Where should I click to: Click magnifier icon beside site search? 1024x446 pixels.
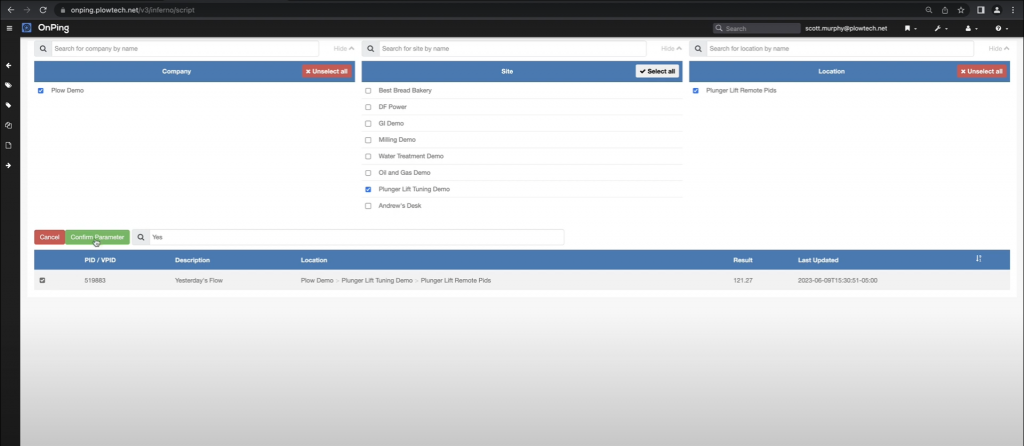[370, 49]
